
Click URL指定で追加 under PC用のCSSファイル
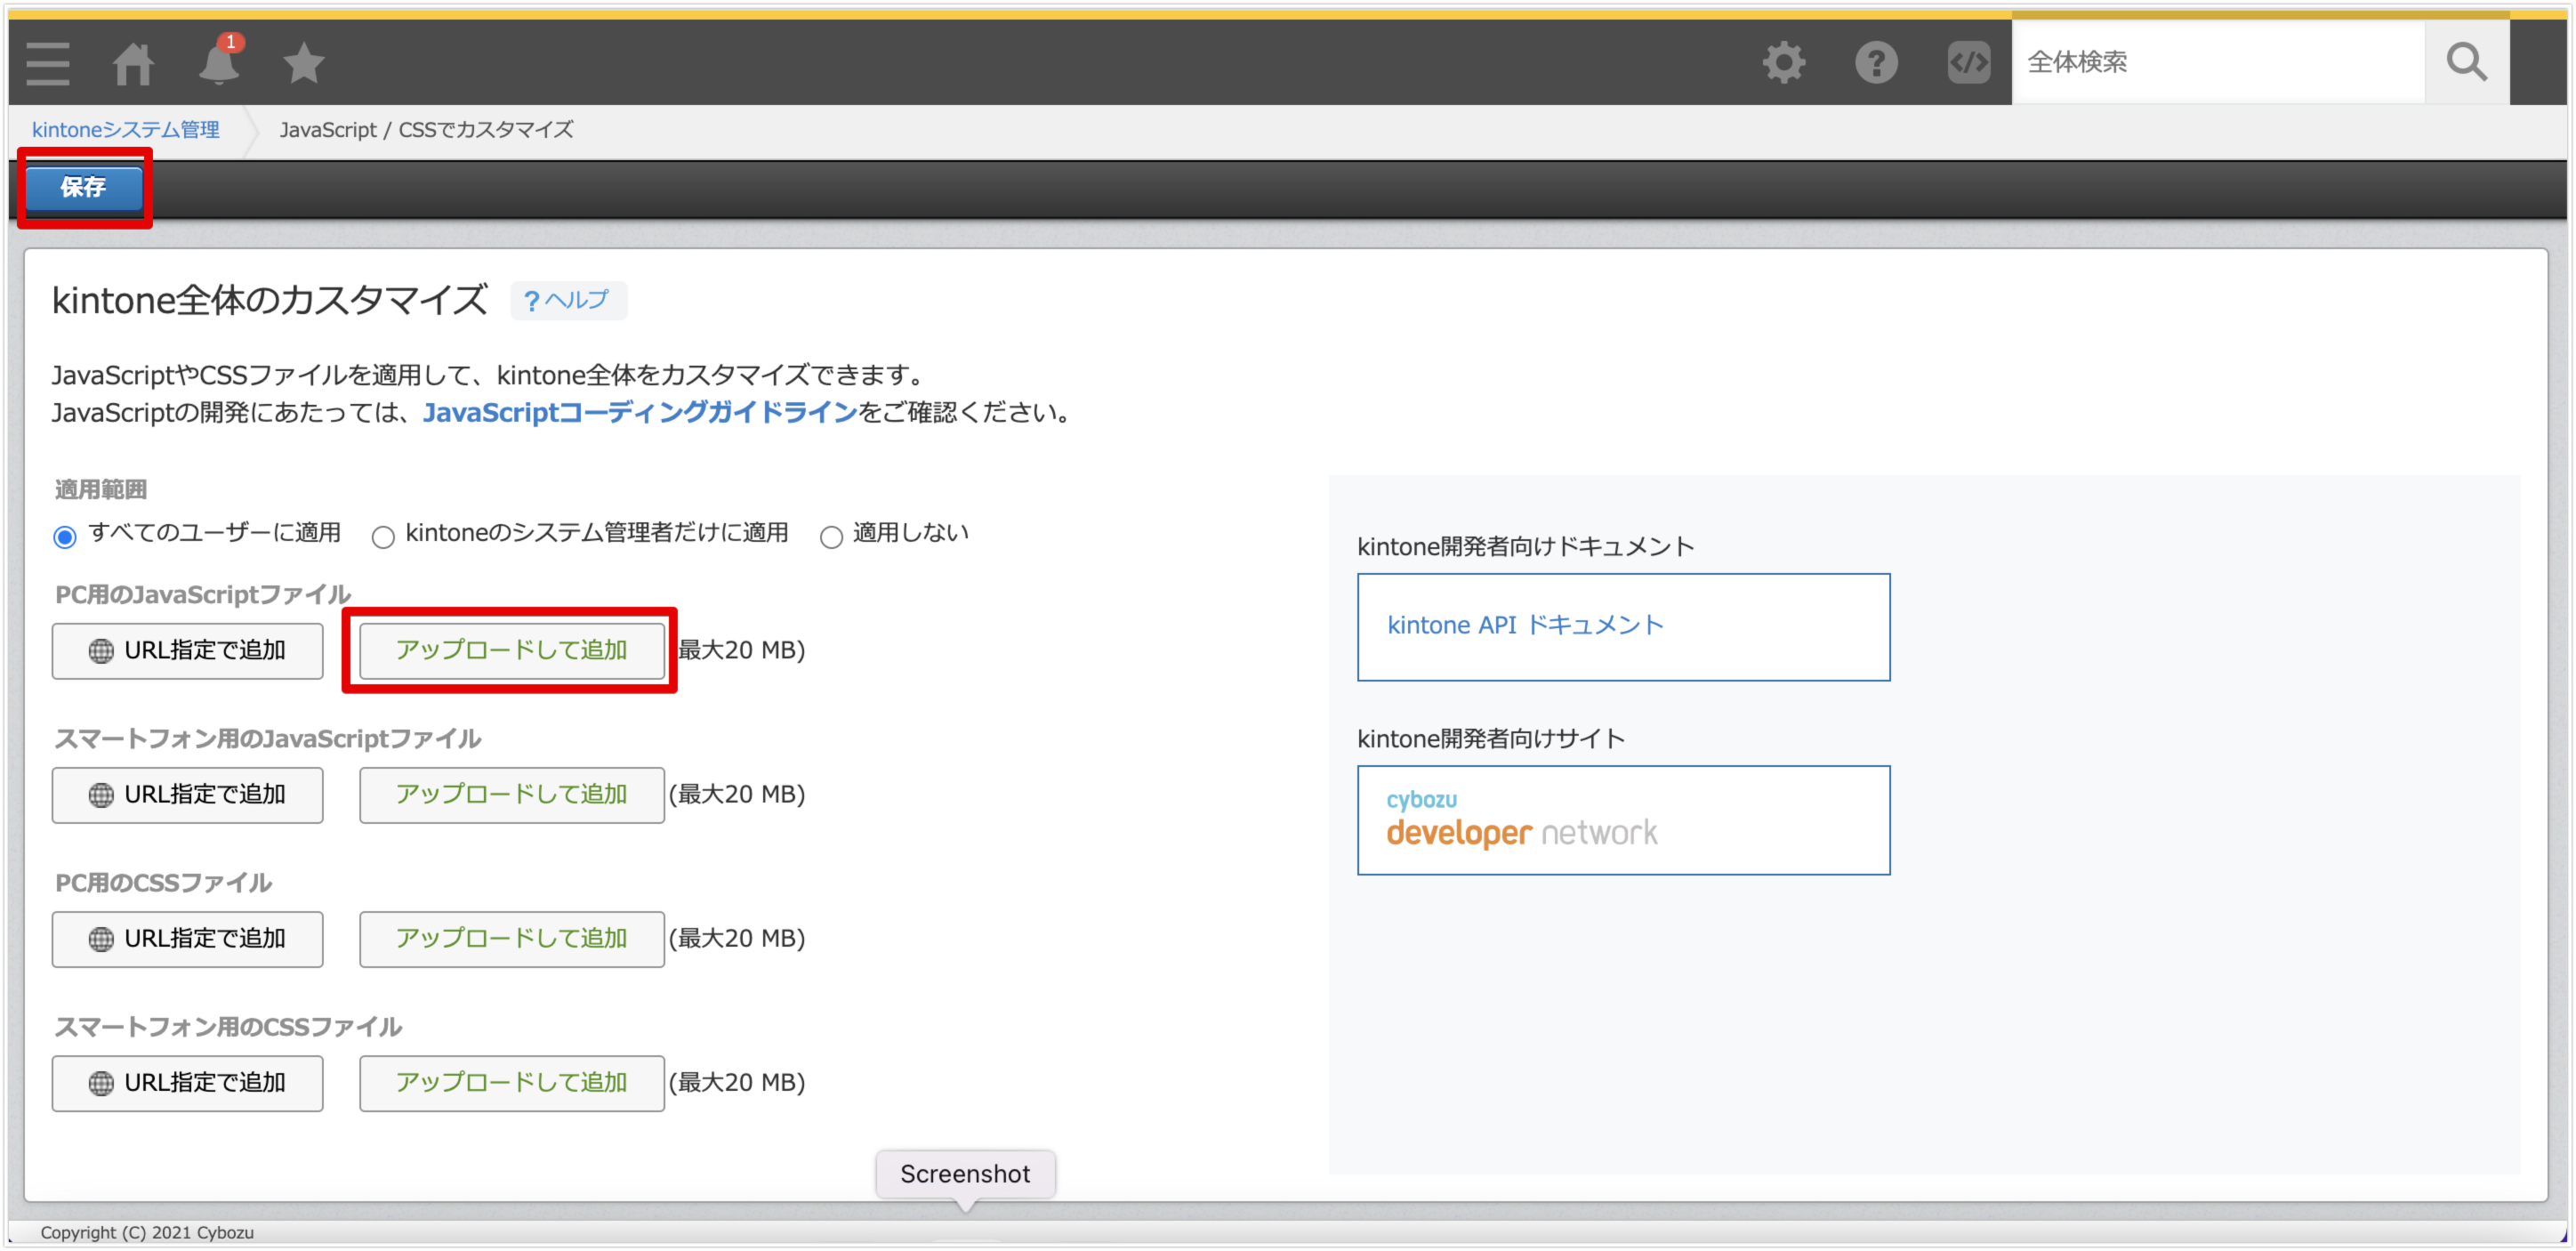pos(188,939)
